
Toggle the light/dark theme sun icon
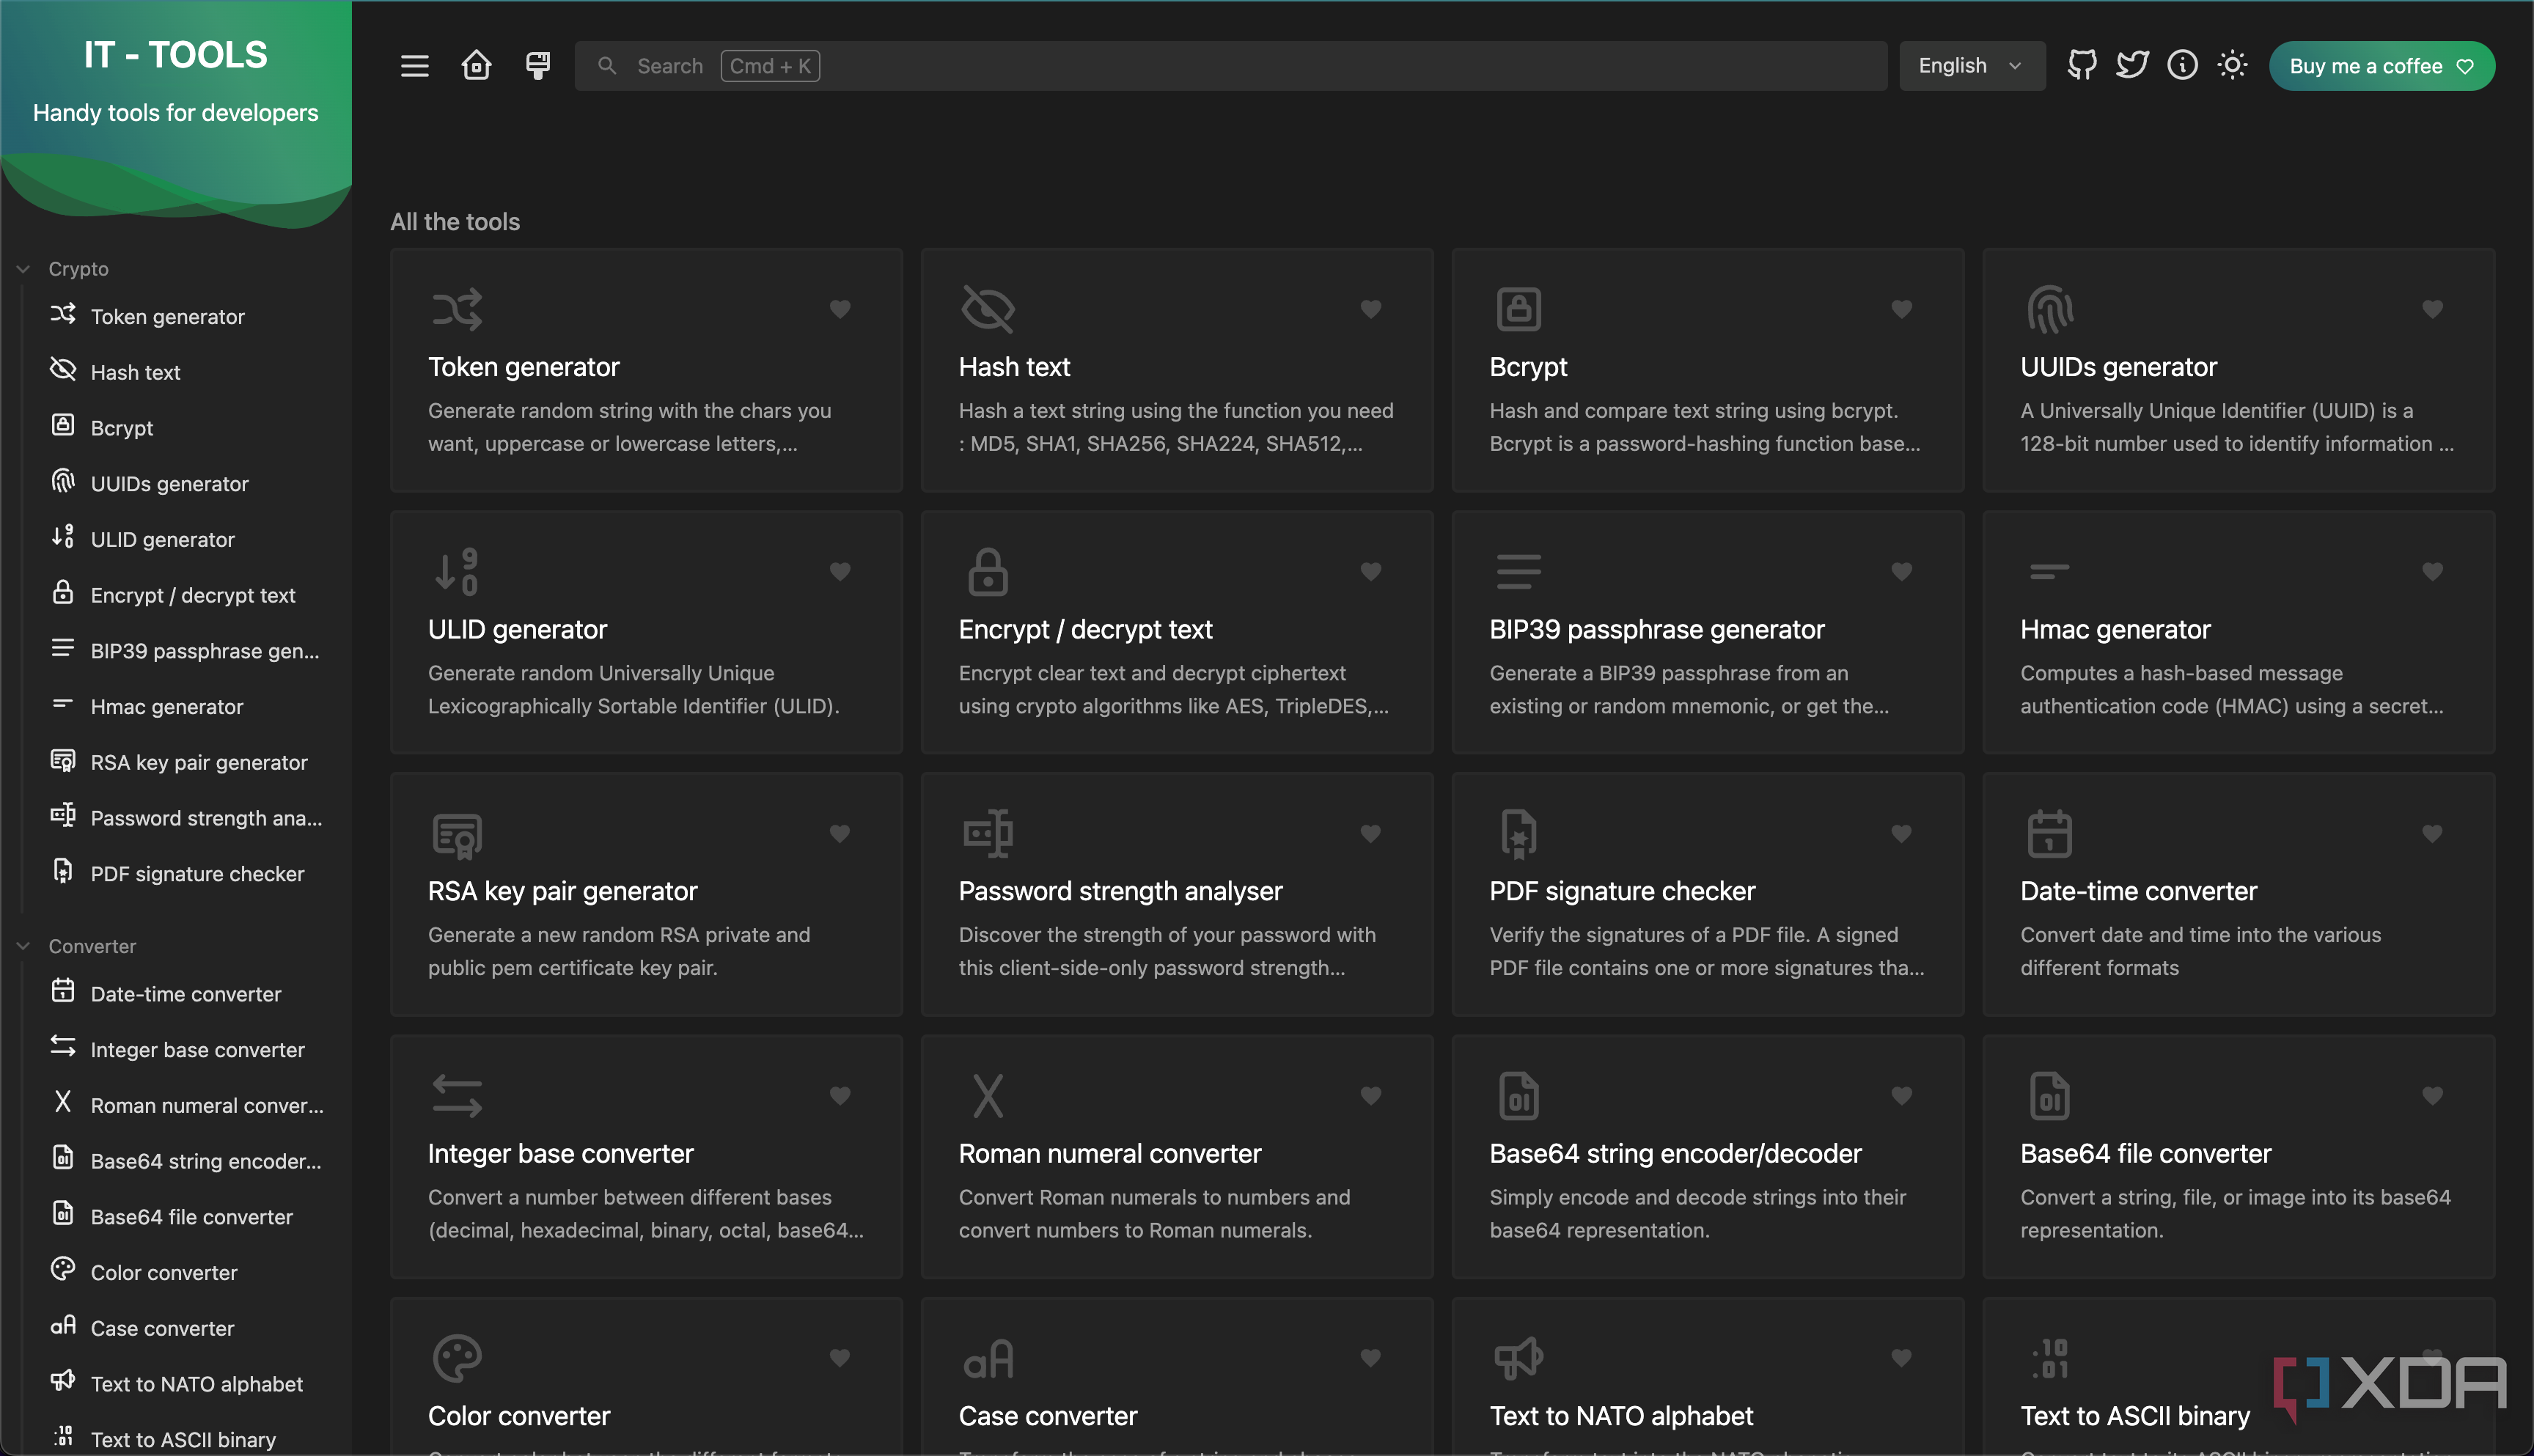(x=2232, y=66)
